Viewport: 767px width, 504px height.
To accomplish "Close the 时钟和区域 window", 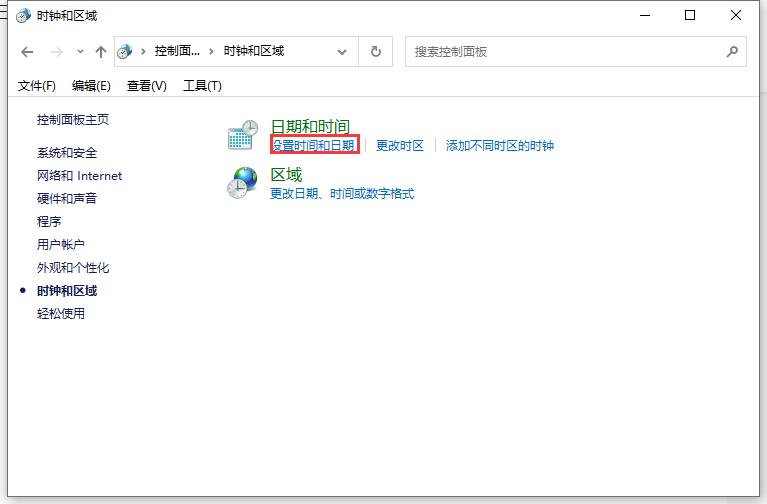I will click(x=736, y=16).
